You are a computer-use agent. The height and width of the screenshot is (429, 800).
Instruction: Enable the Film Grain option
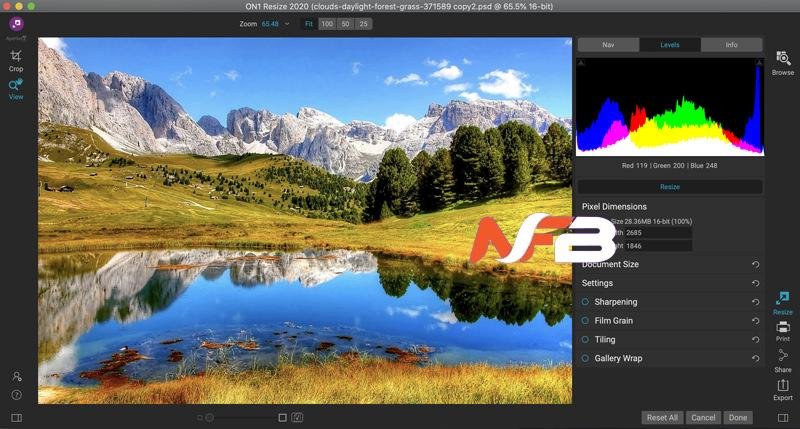[x=586, y=321]
